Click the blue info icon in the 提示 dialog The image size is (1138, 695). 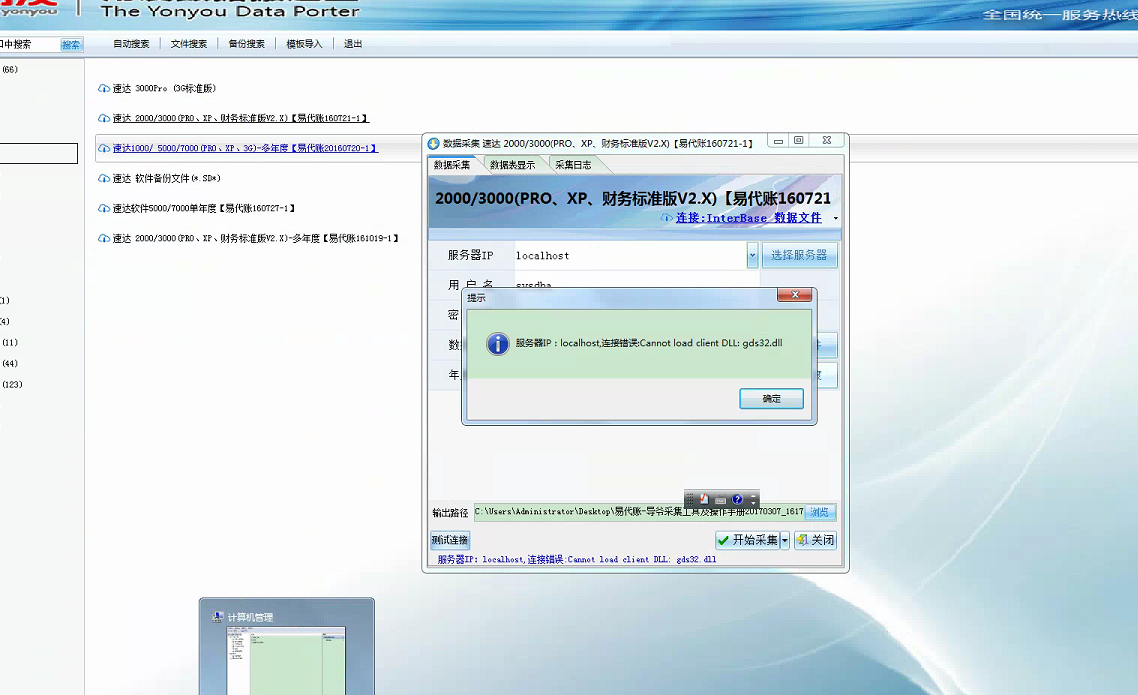click(x=498, y=344)
